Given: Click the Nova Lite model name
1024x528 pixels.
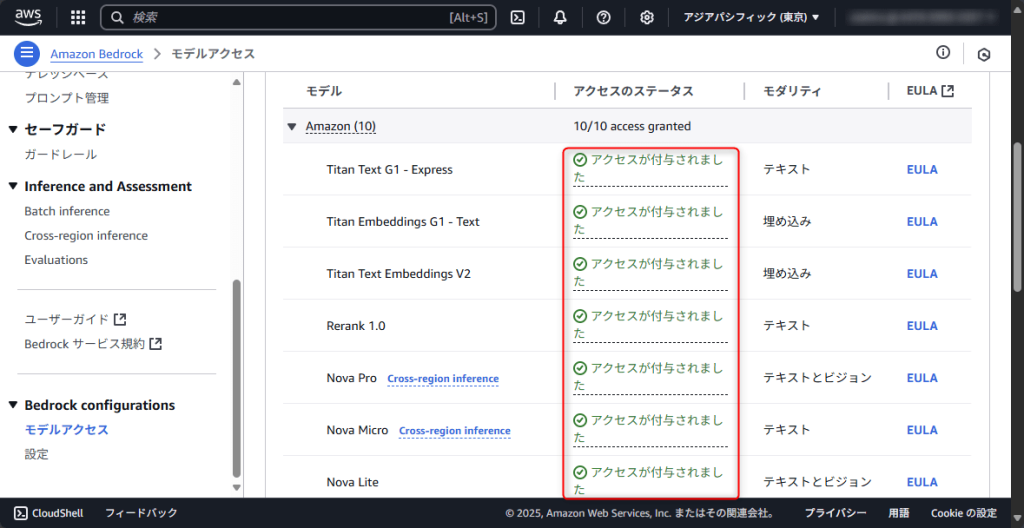Looking at the screenshot, I should click(353, 482).
